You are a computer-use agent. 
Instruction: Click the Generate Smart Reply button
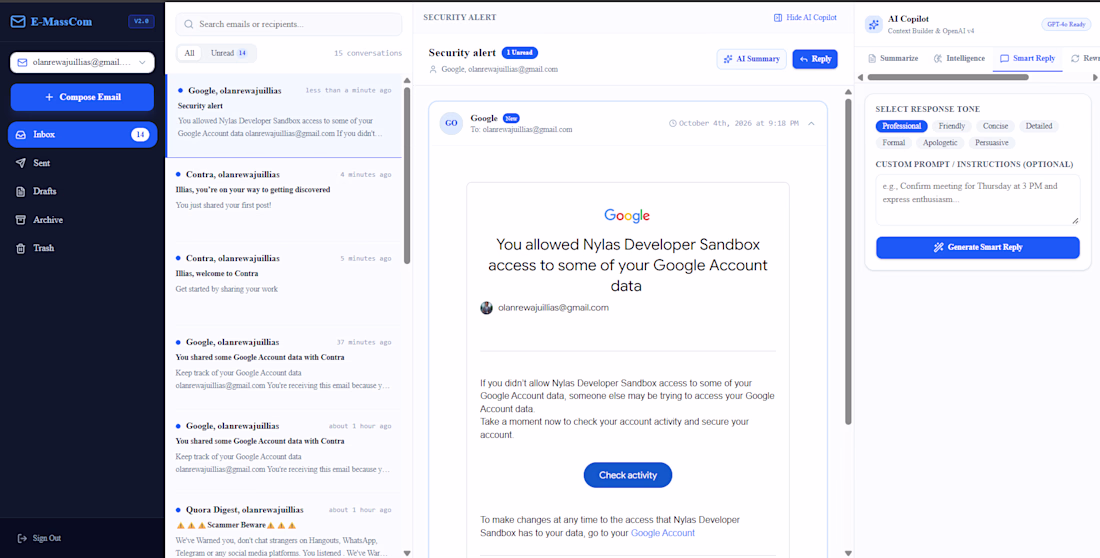pos(977,247)
